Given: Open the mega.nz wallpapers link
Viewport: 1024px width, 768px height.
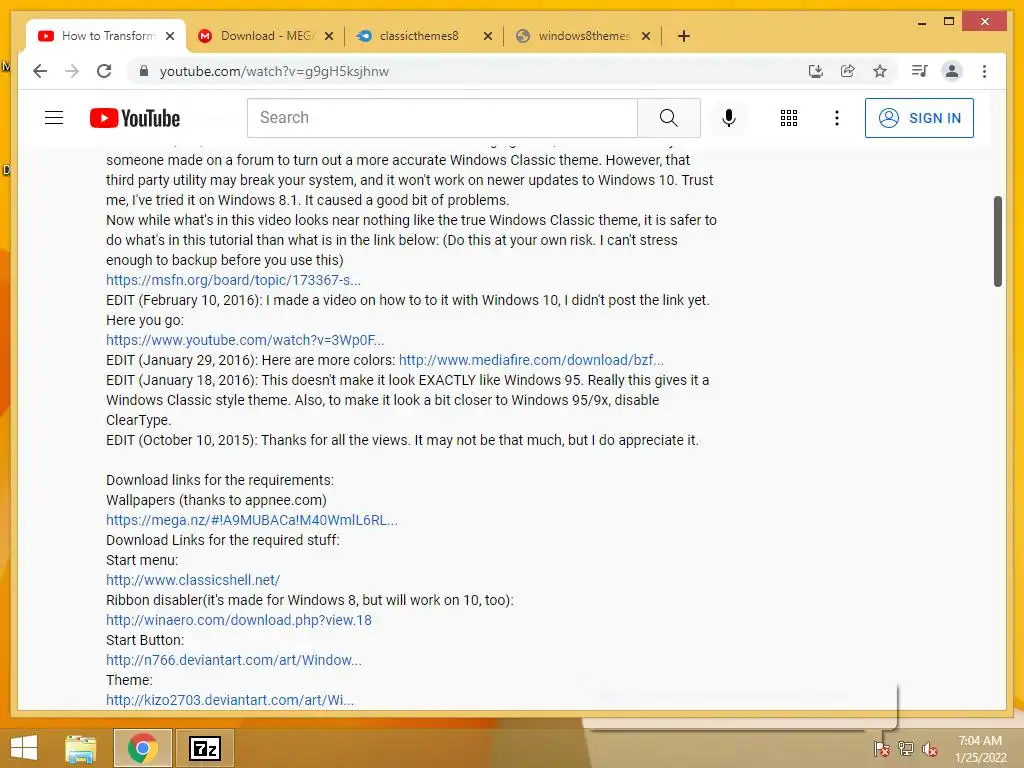Looking at the screenshot, I should point(251,520).
